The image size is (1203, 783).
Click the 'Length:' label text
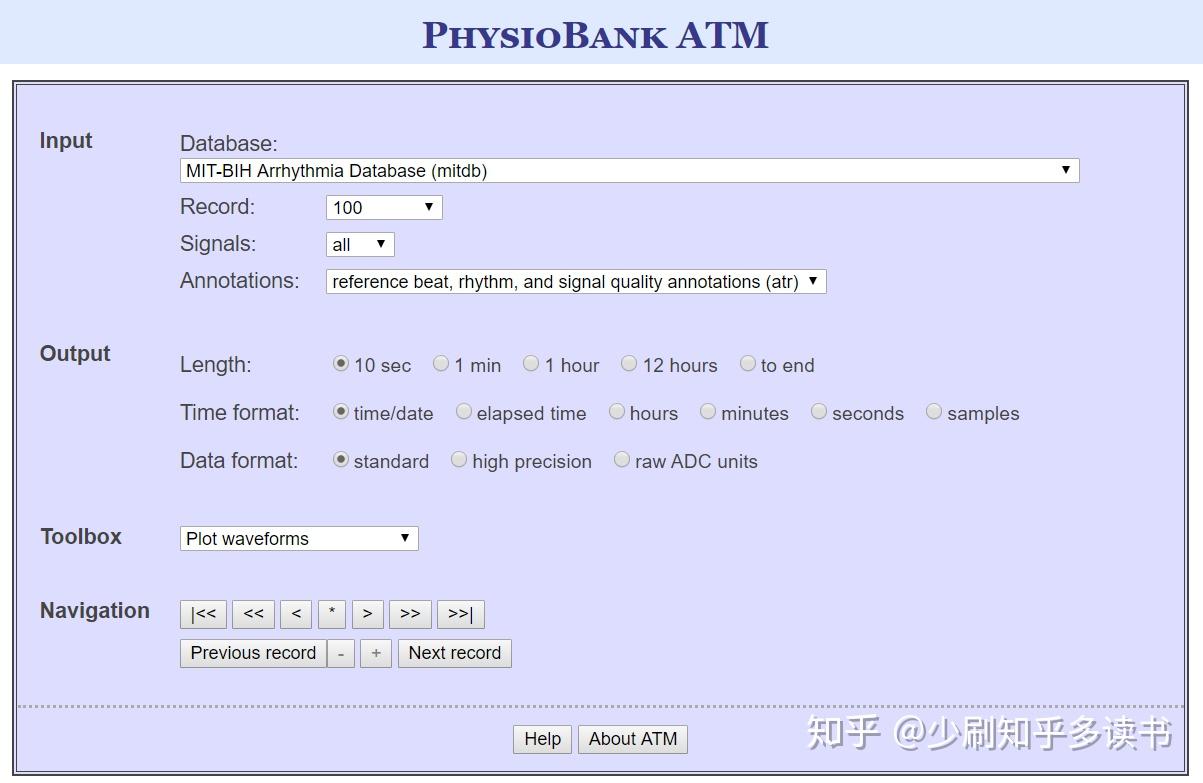pos(216,365)
